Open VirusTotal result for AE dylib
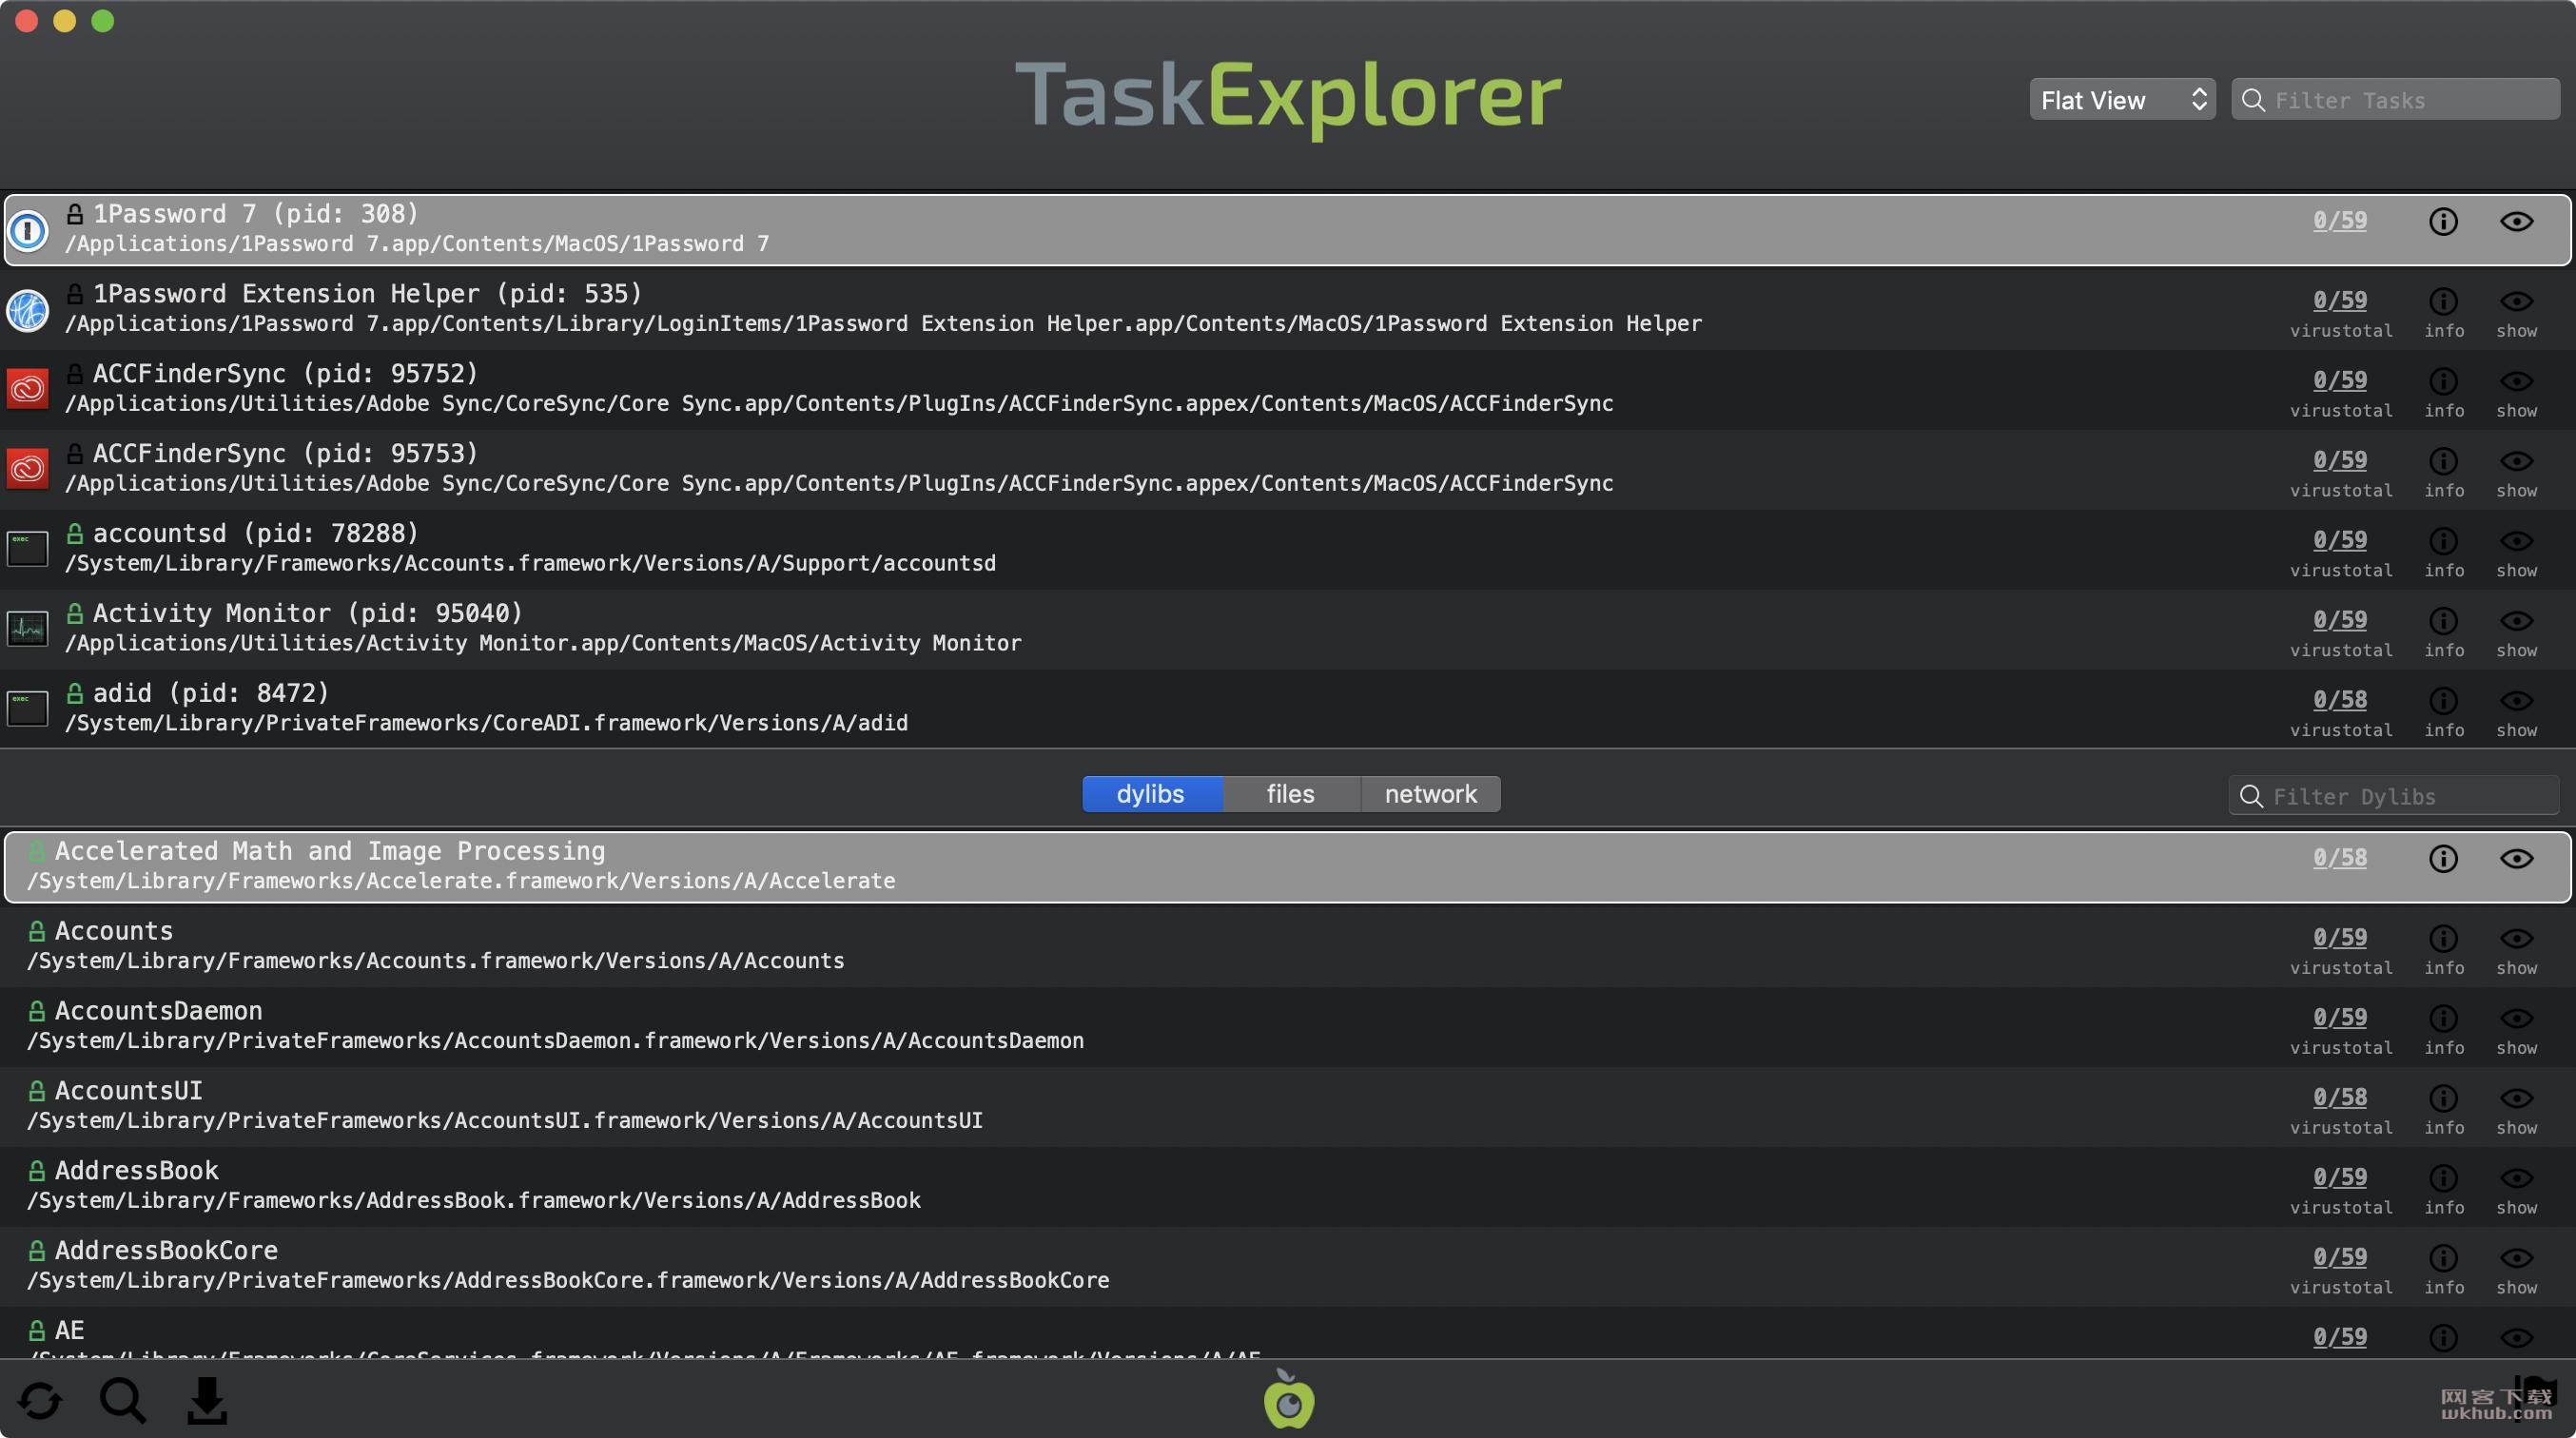This screenshot has height=1438, width=2576. 2340,1337
